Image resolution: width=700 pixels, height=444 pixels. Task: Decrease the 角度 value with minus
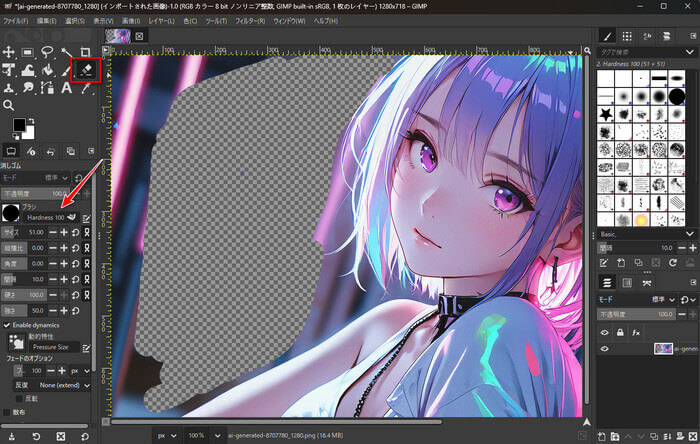pos(53,264)
